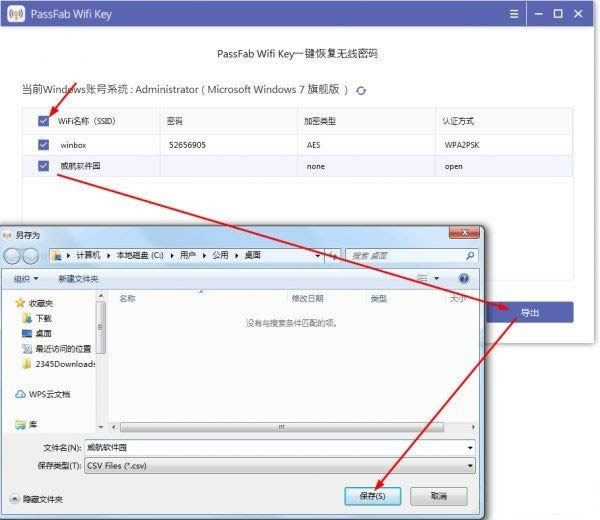Sort by the 修改日期 column header

click(308, 298)
